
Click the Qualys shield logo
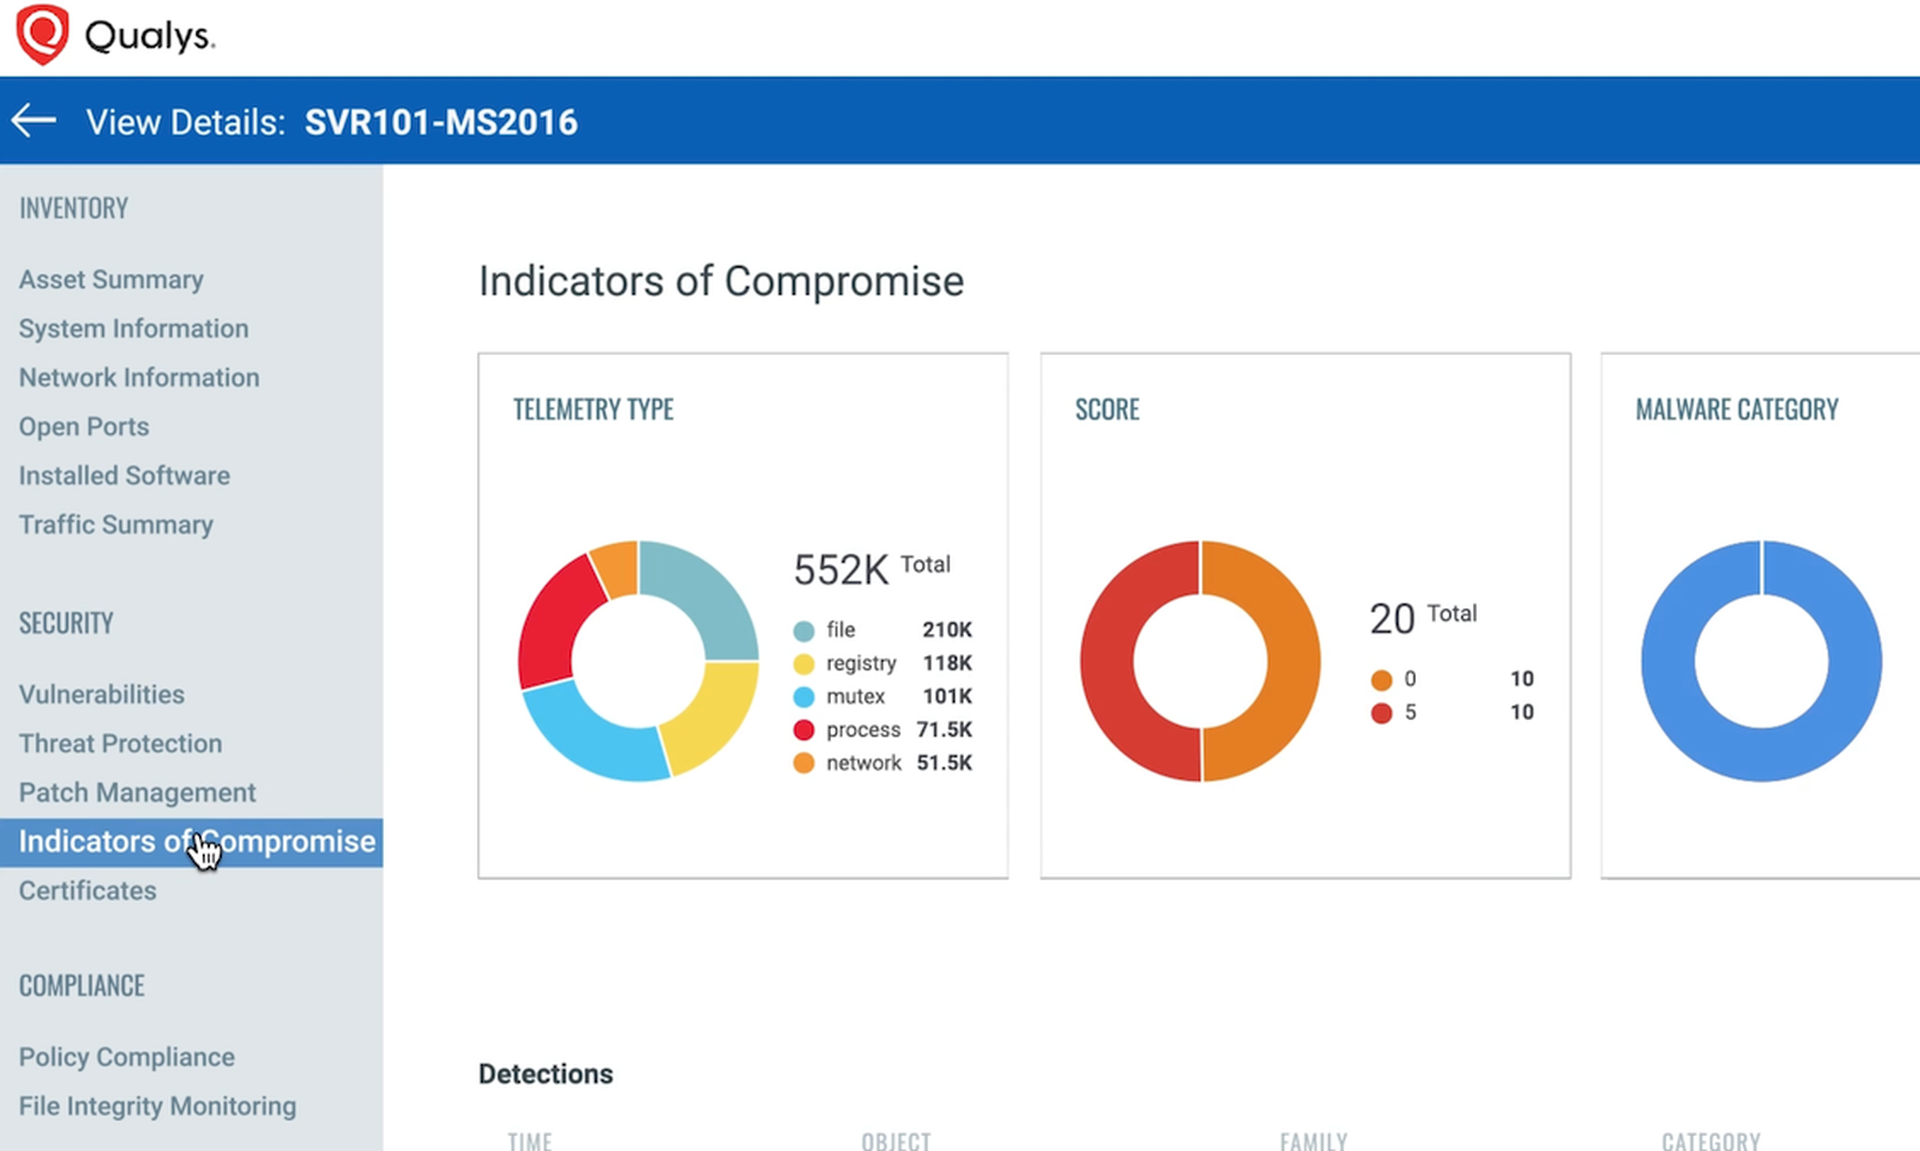click(42, 35)
